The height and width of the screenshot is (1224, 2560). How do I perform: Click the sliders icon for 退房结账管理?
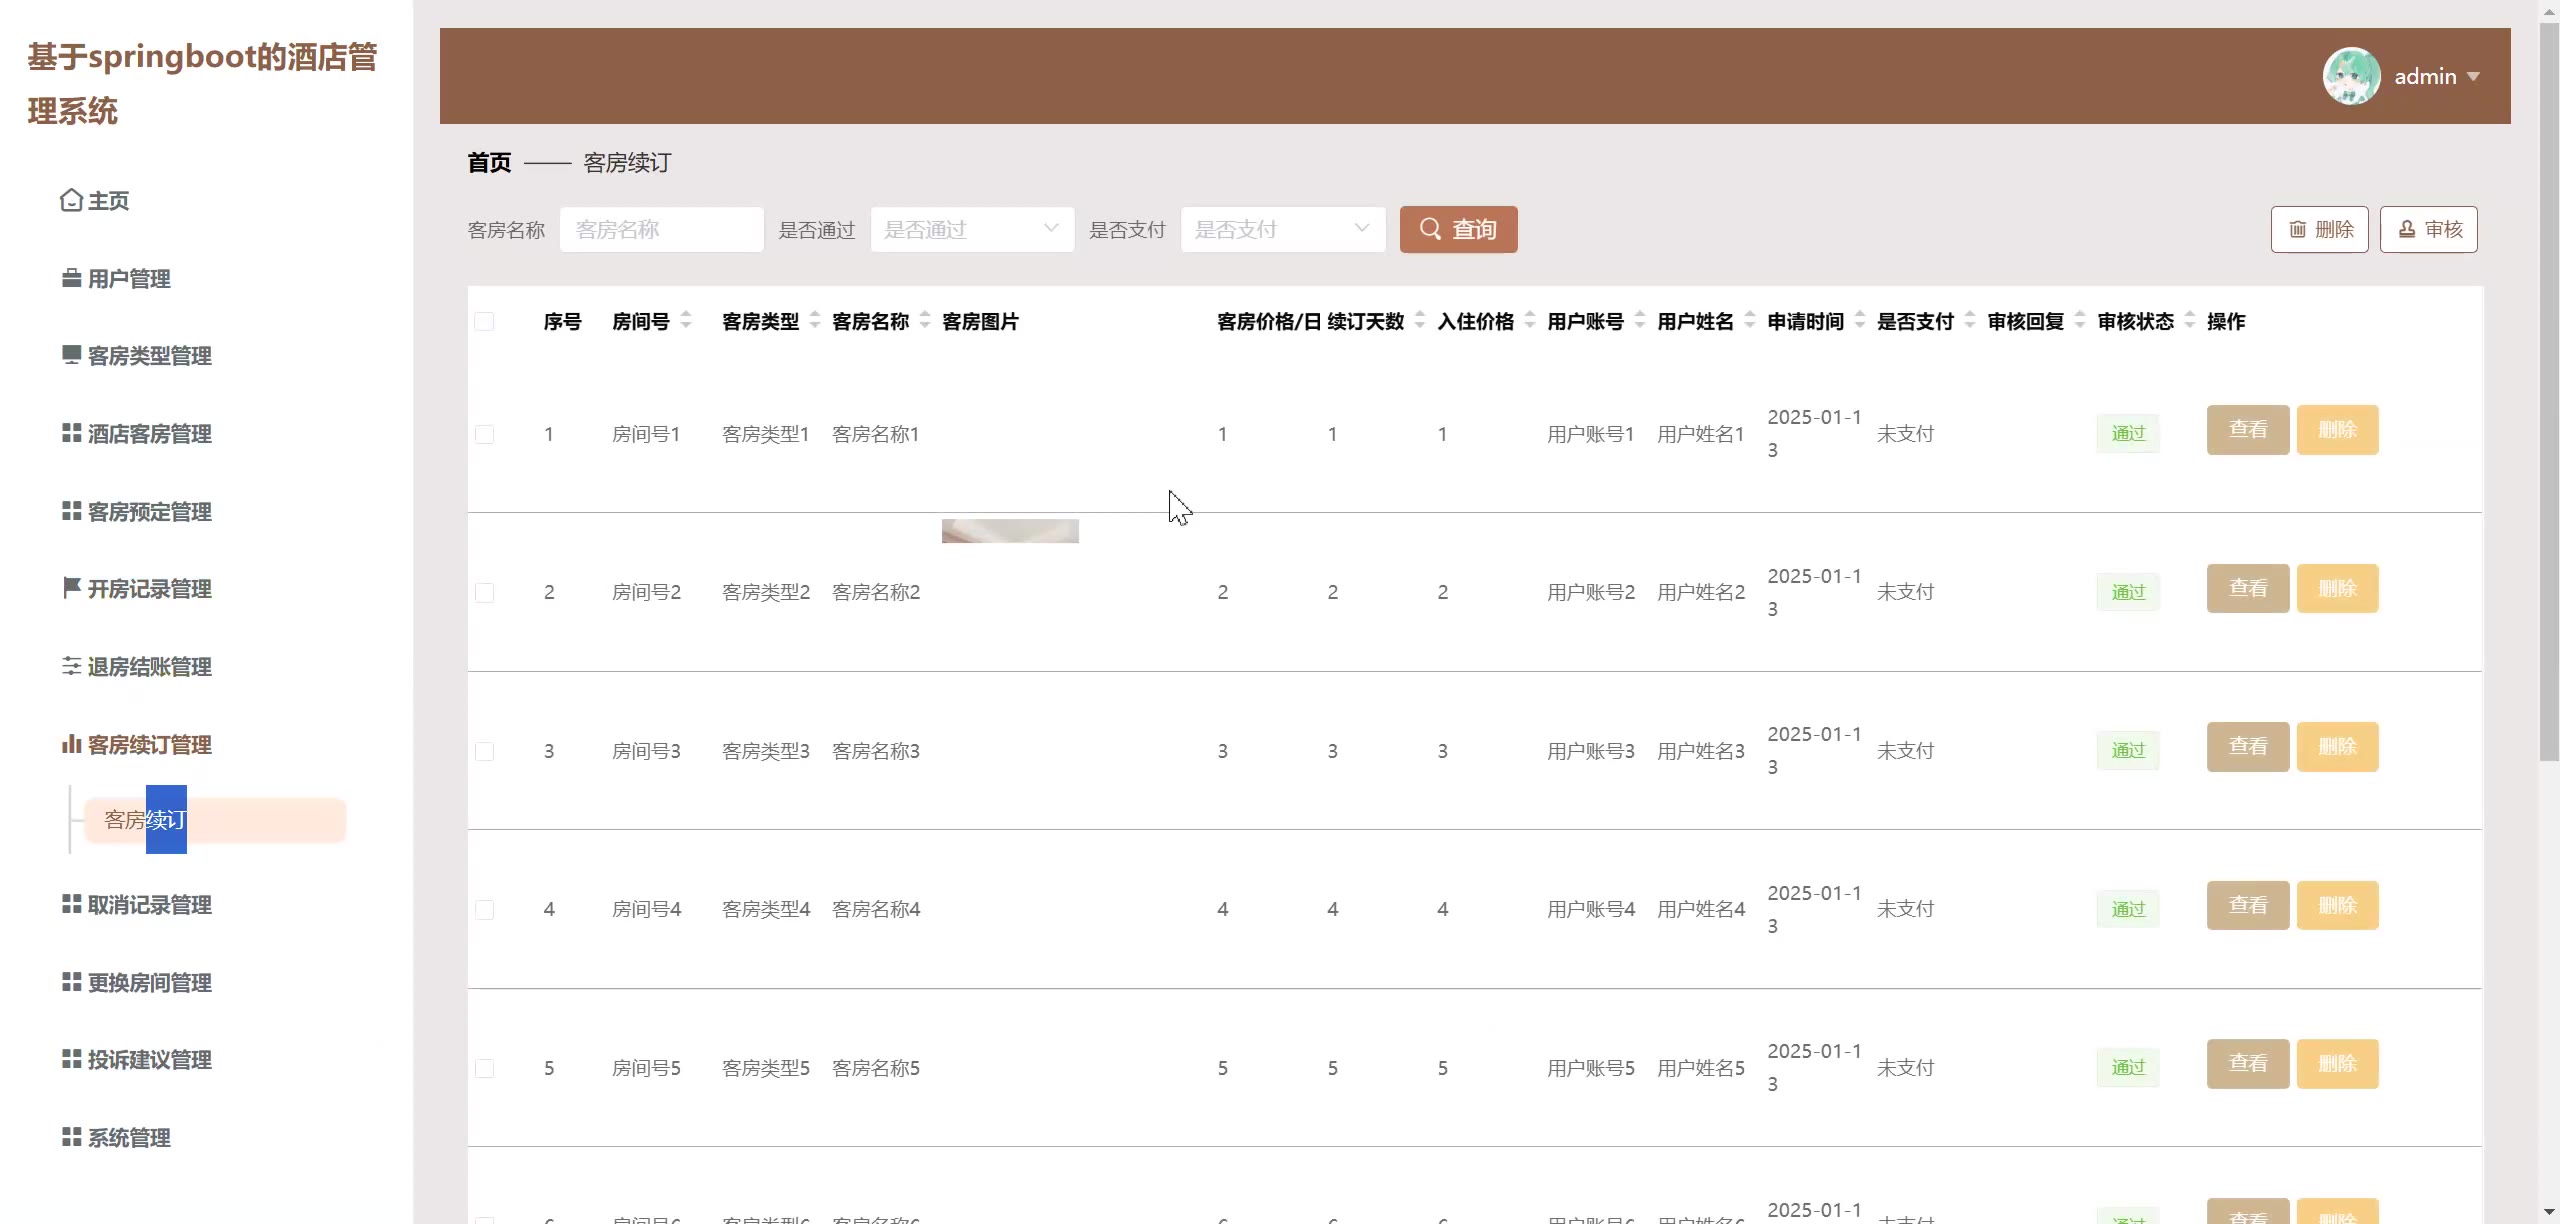click(71, 666)
